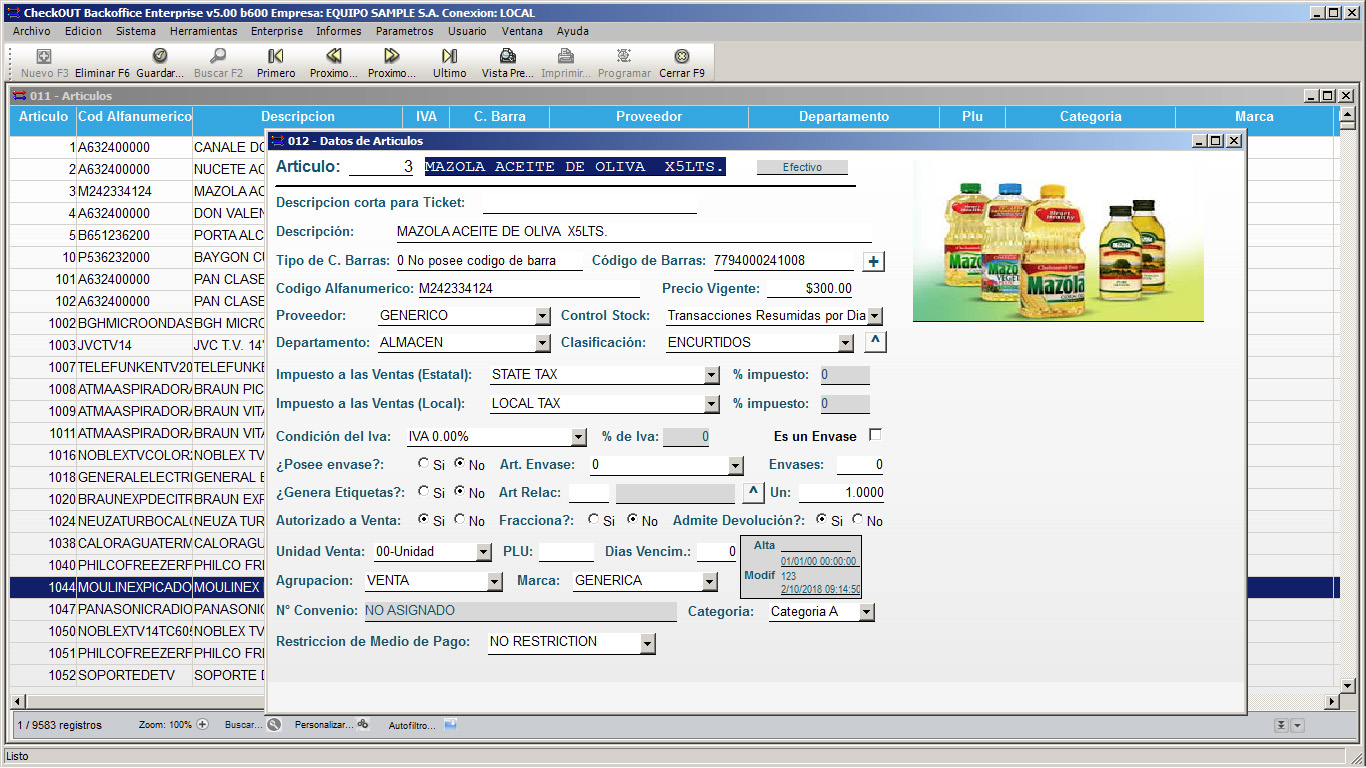Open the Agrupacion dropdown
1366x768 pixels.
(494, 581)
